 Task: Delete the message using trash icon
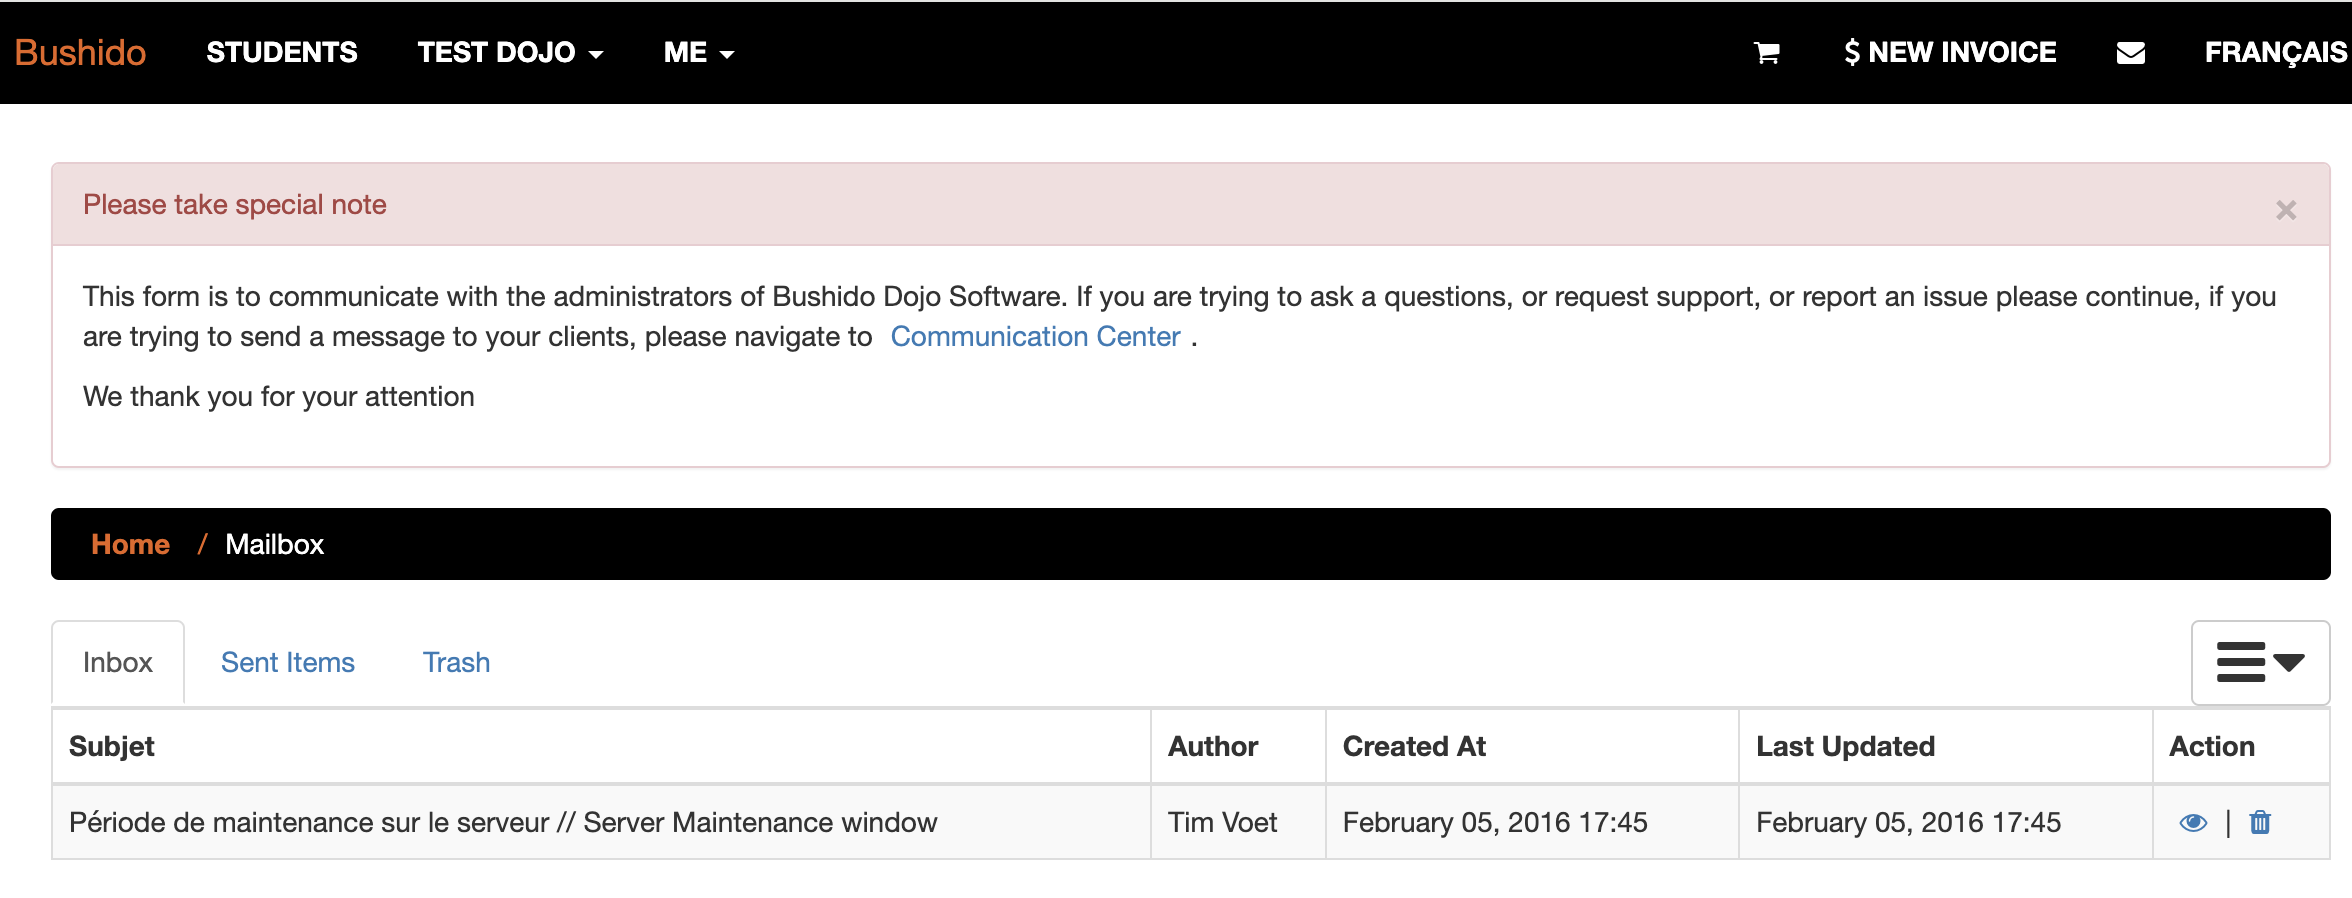[2260, 823]
